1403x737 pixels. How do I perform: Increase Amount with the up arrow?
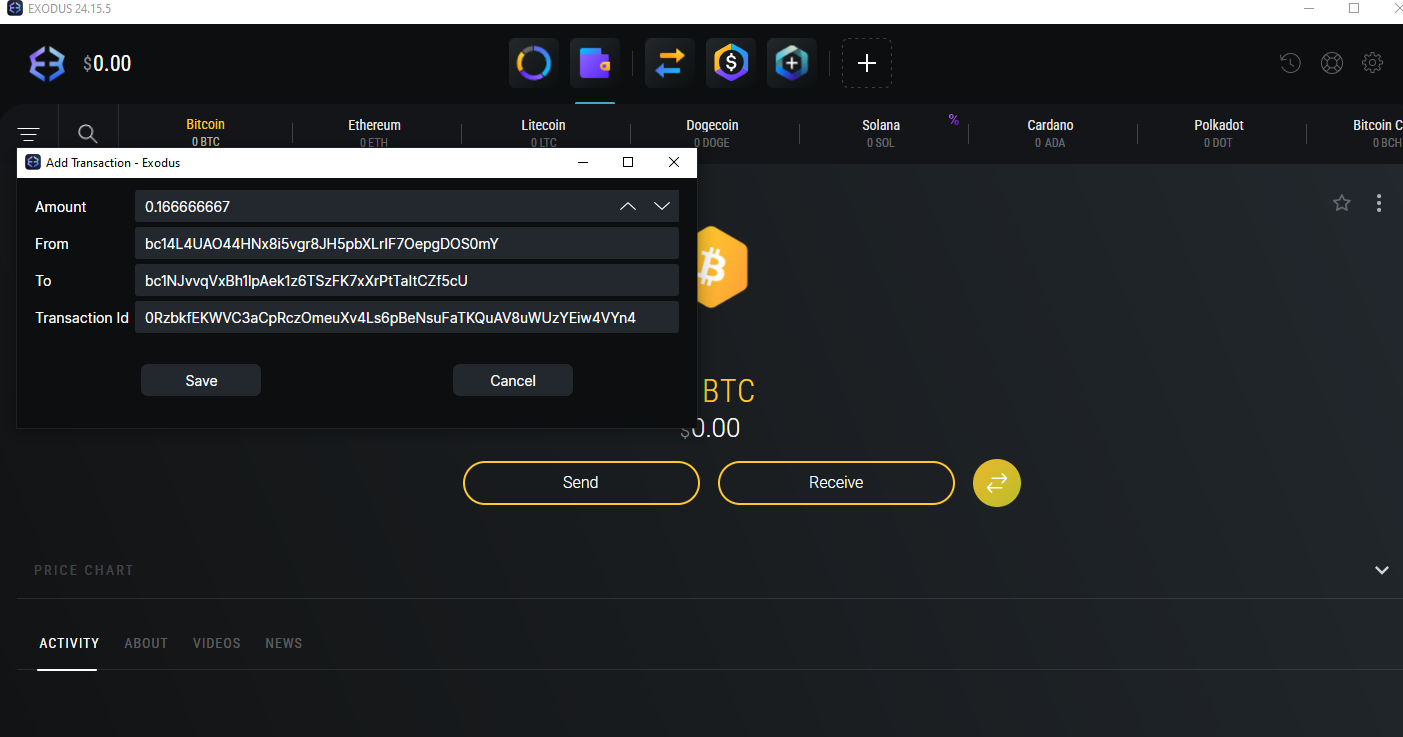[x=628, y=206]
